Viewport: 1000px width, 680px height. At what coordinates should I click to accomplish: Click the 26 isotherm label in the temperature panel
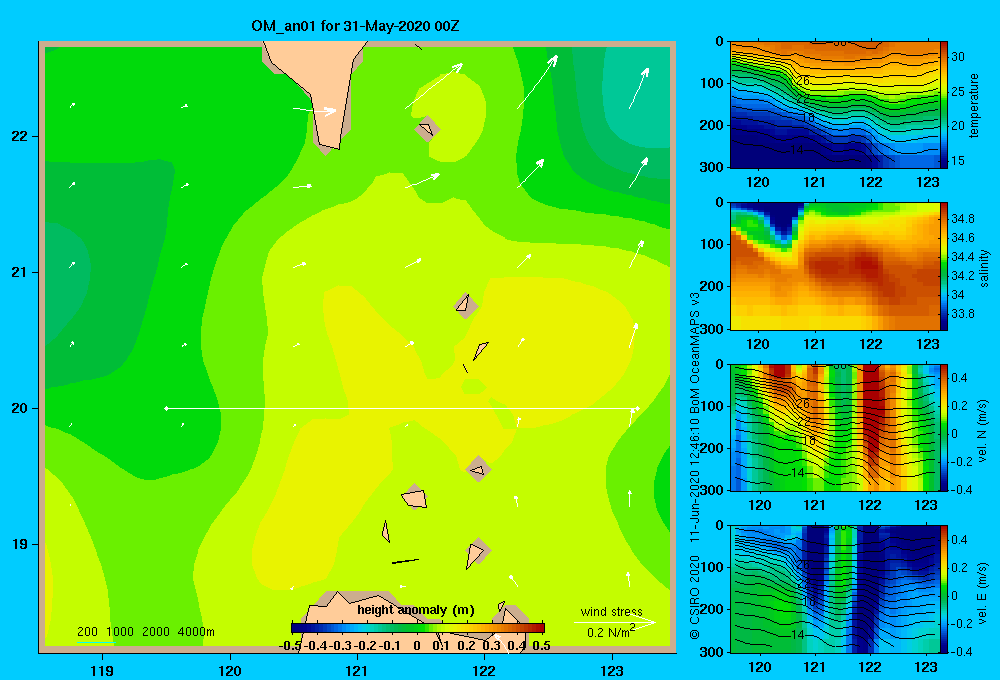point(802,80)
